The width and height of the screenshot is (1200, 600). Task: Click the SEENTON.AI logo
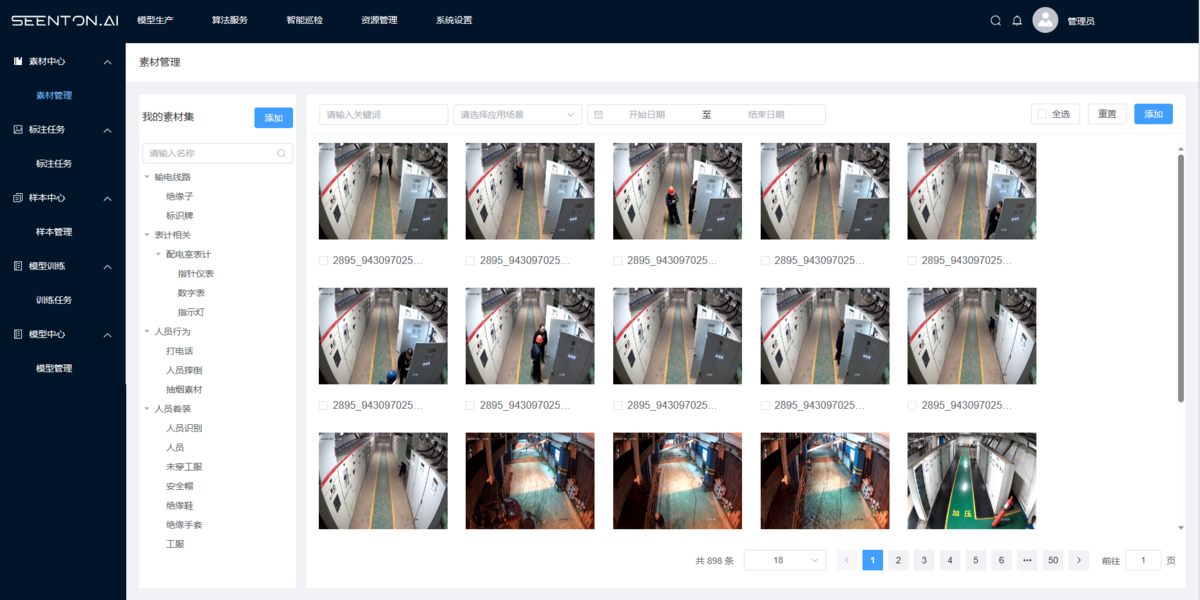click(x=65, y=20)
